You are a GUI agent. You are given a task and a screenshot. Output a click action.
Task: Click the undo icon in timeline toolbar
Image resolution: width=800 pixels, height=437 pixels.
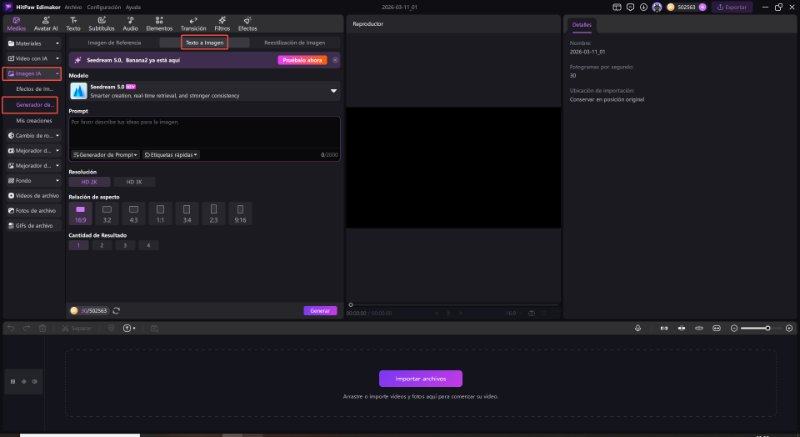tap(11, 328)
